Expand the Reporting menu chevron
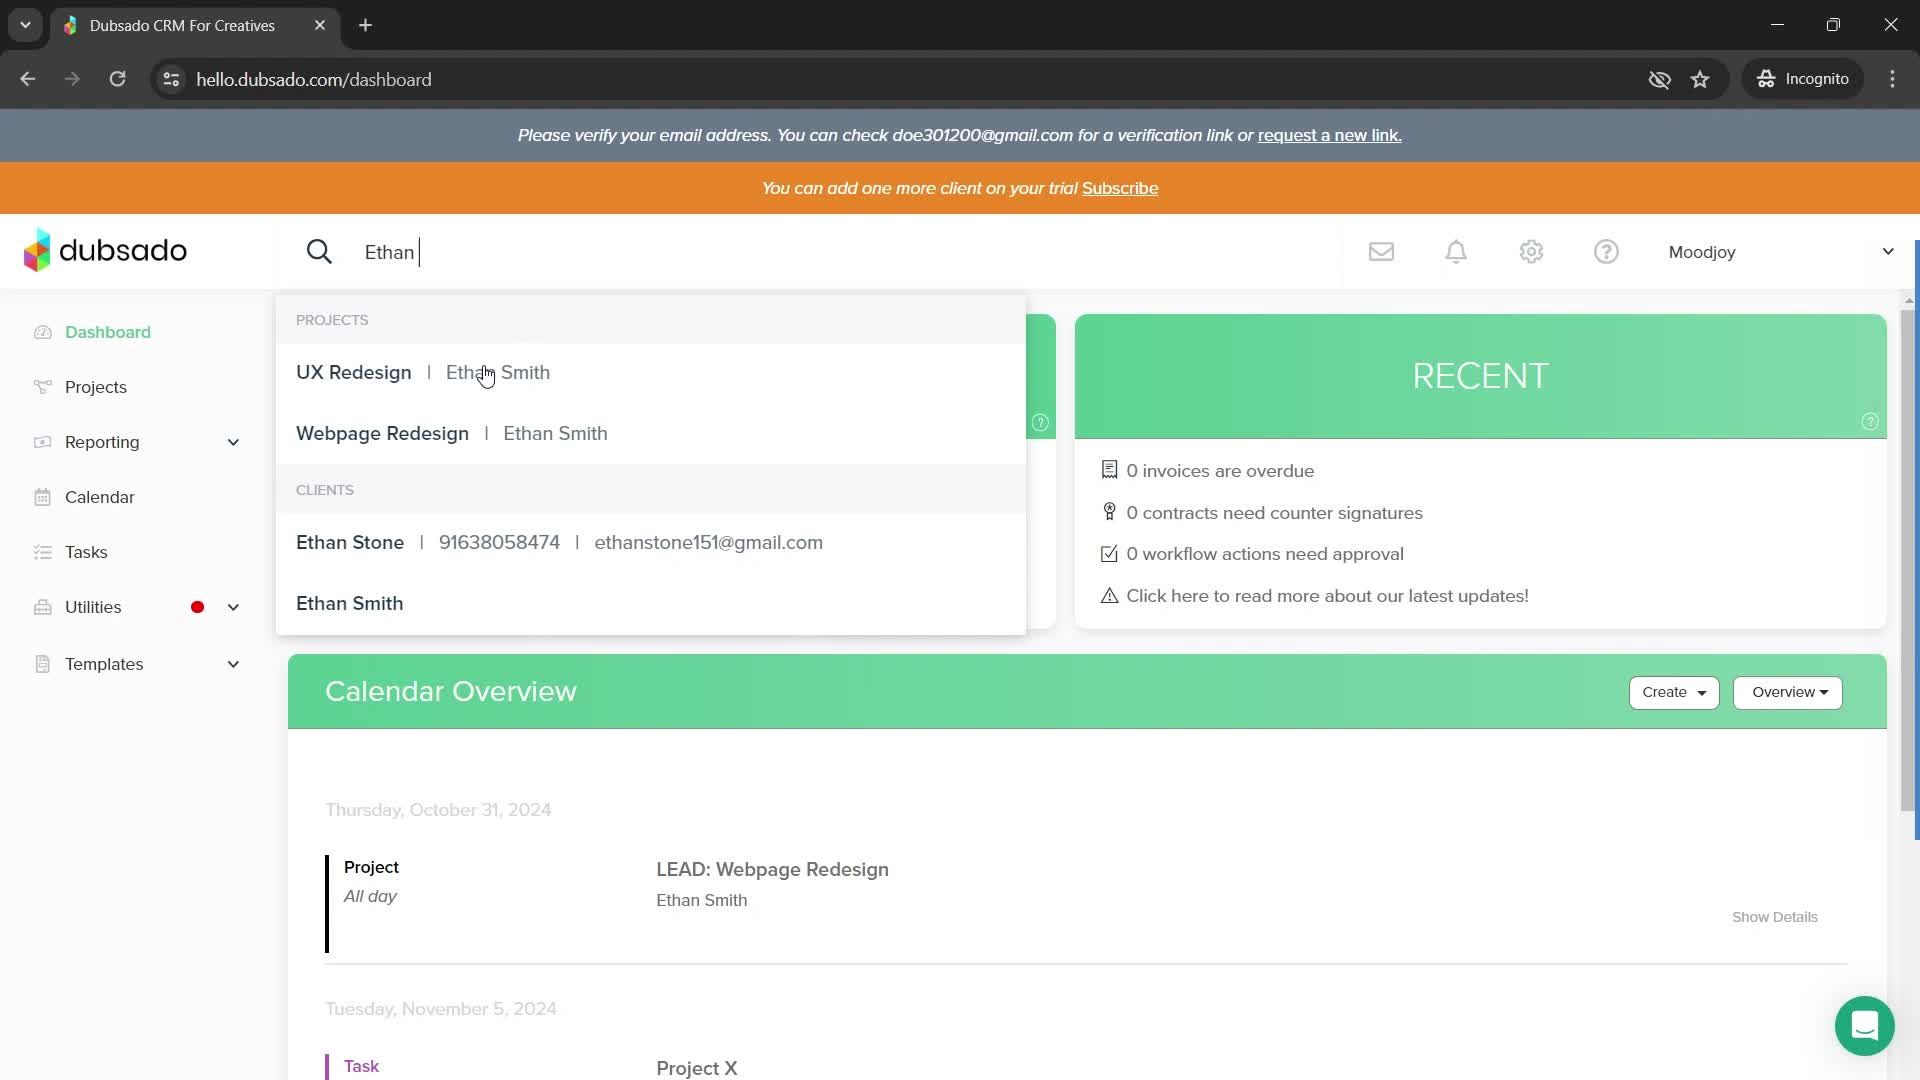This screenshot has height=1080, width=1920. click(x=233, y=442)
